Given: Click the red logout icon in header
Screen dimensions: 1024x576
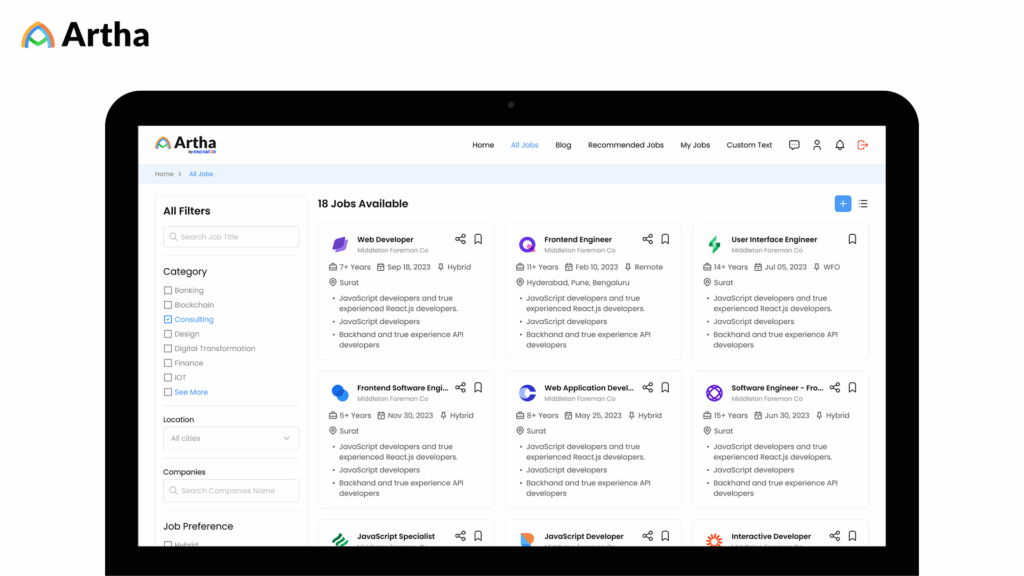Looking at the screenshot, I should point(863,145).
